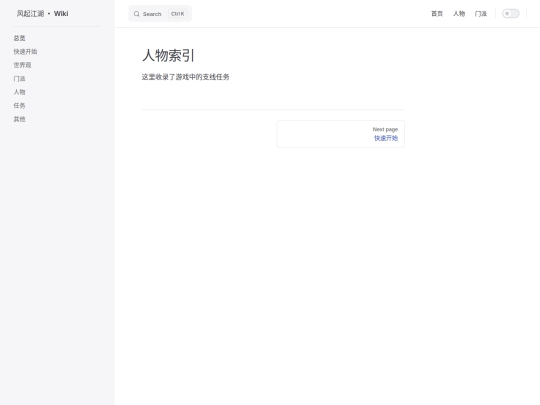Select 总览 in the sidebar

coord(19,38)
